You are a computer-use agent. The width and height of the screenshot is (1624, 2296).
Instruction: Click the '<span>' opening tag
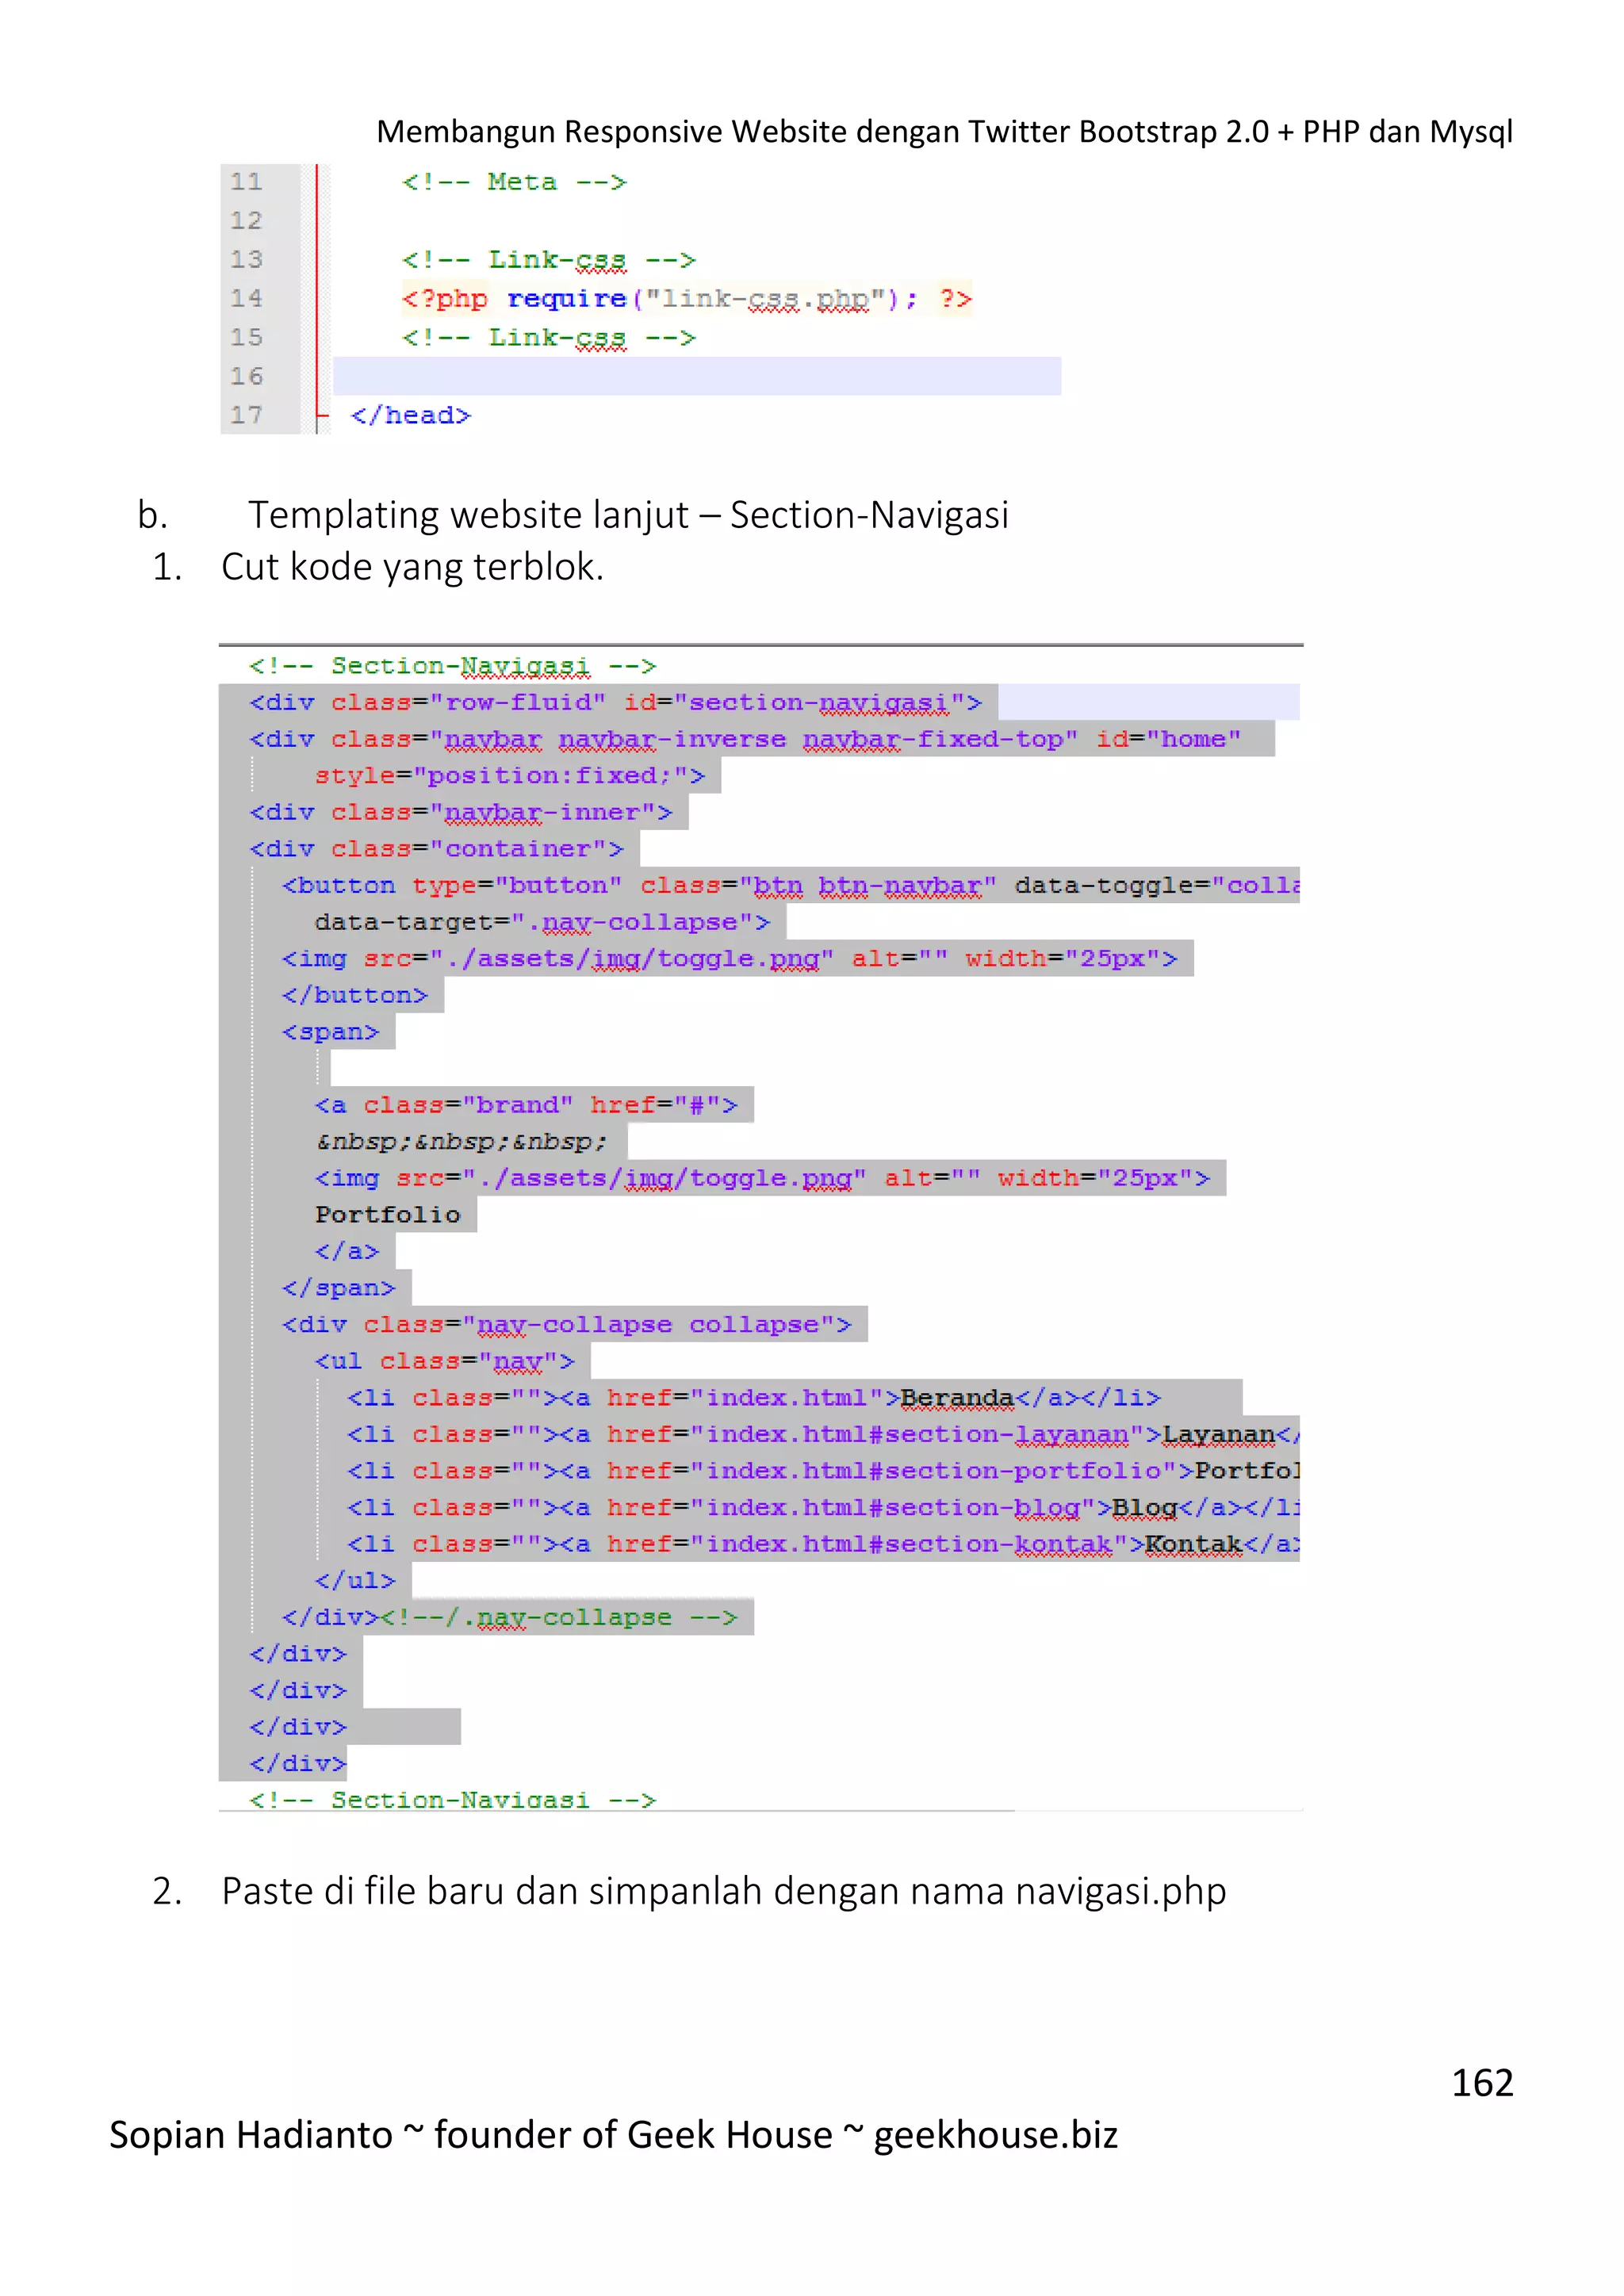tap(330, 1032)
